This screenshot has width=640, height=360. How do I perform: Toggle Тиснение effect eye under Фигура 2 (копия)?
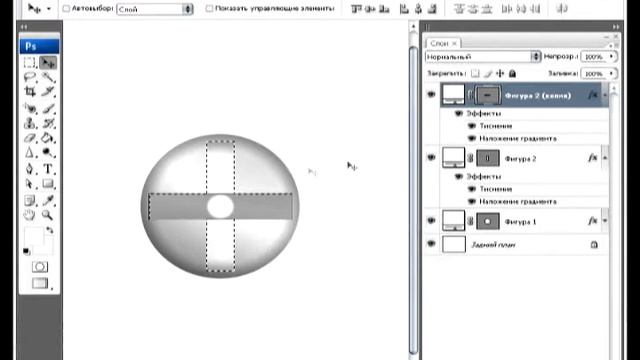(472, 126)
